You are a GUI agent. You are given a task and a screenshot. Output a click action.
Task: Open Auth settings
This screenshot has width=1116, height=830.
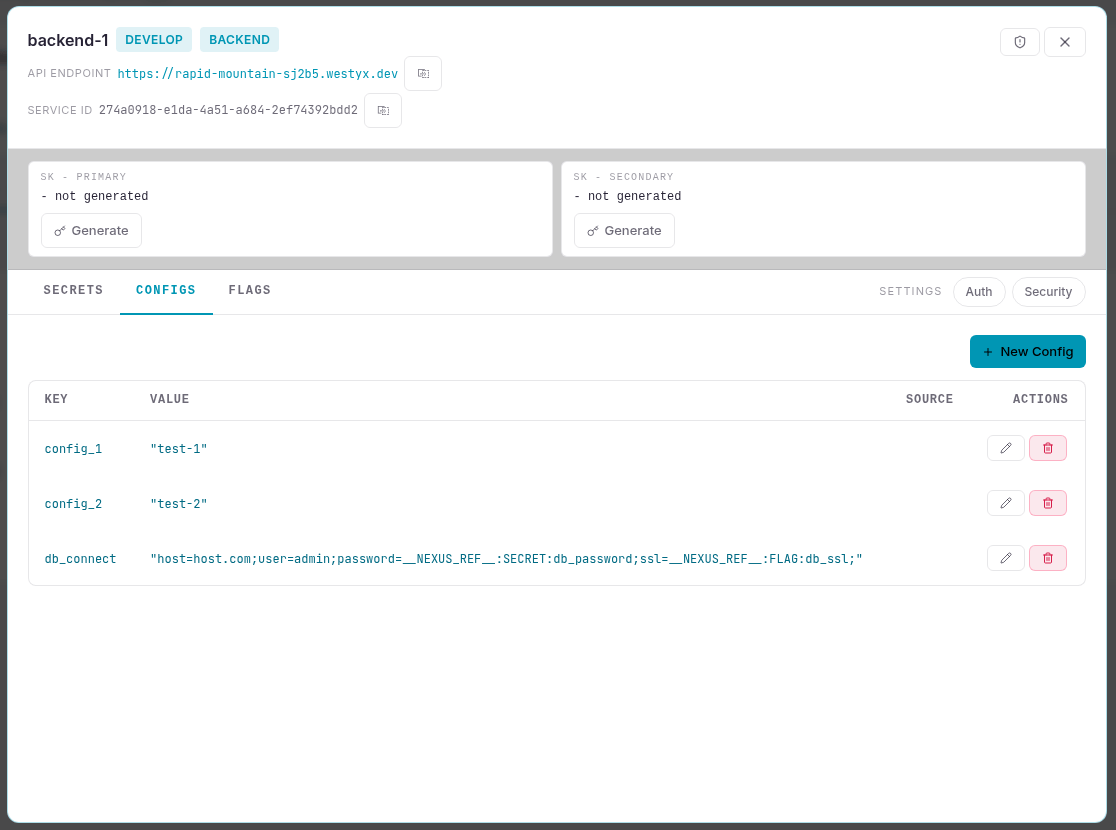click(978, 292)
